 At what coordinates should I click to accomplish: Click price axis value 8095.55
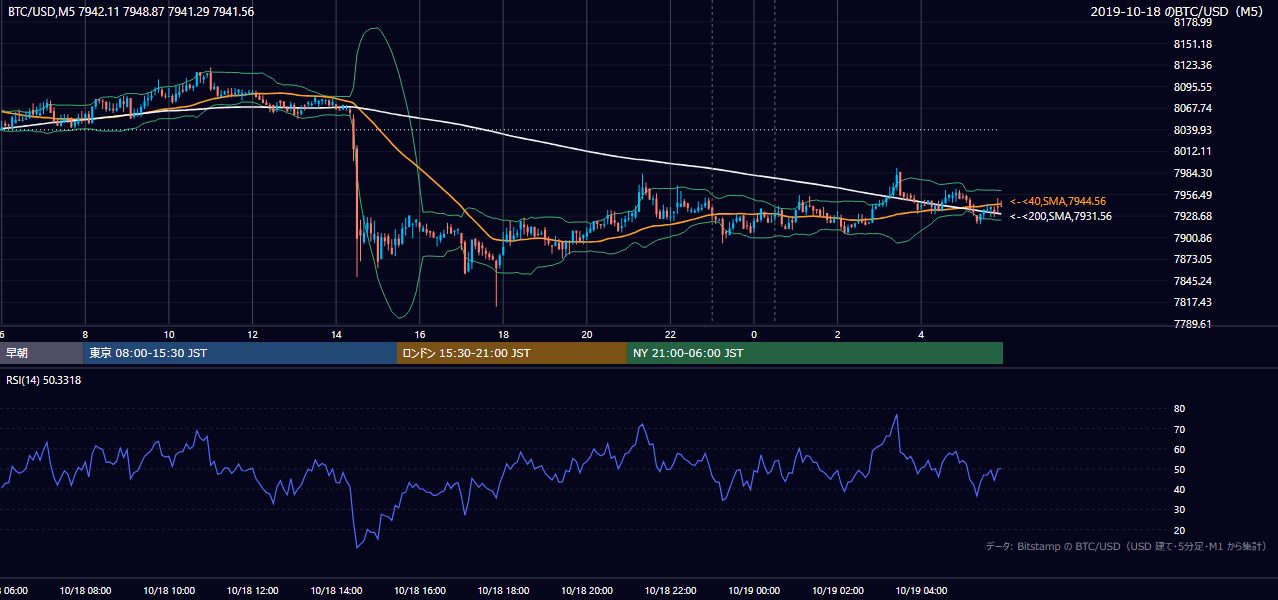[x=1193, y=87]
